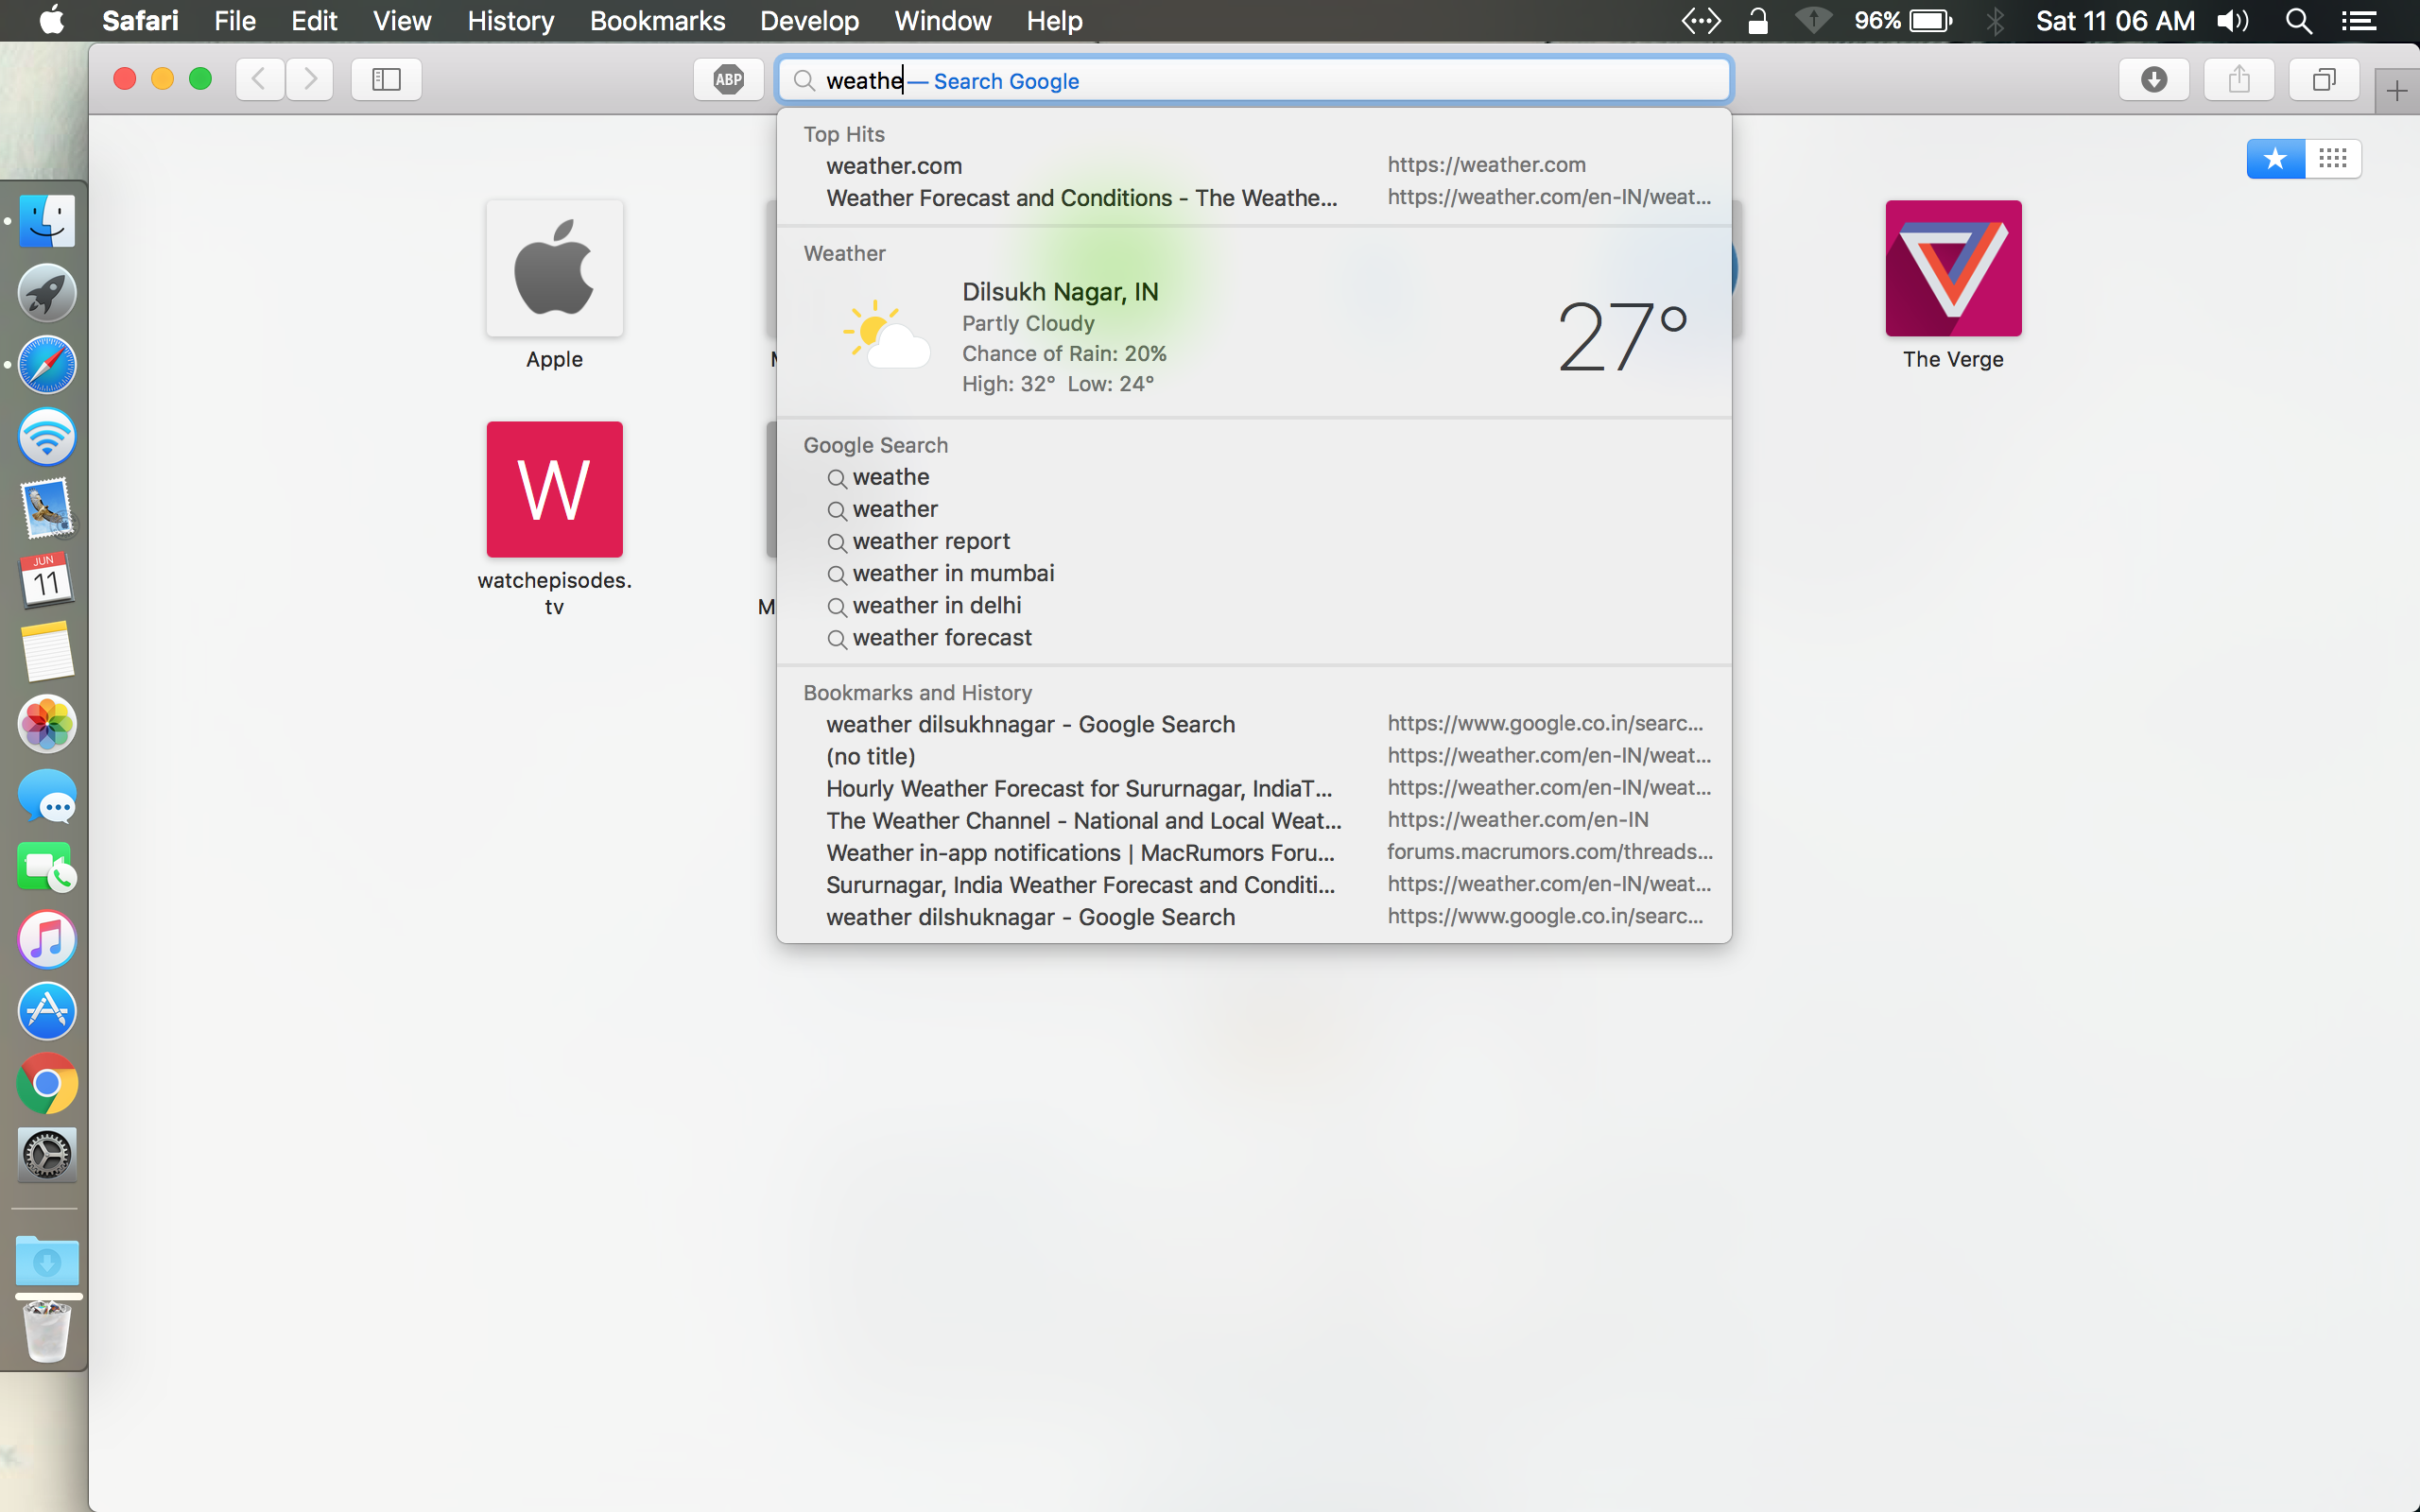Screen dimensions: 2420x1512
Task: Open 'weather dilsukhnagar - Google Search' history item
Action: pyautogui.click(x=1254, y=724)
